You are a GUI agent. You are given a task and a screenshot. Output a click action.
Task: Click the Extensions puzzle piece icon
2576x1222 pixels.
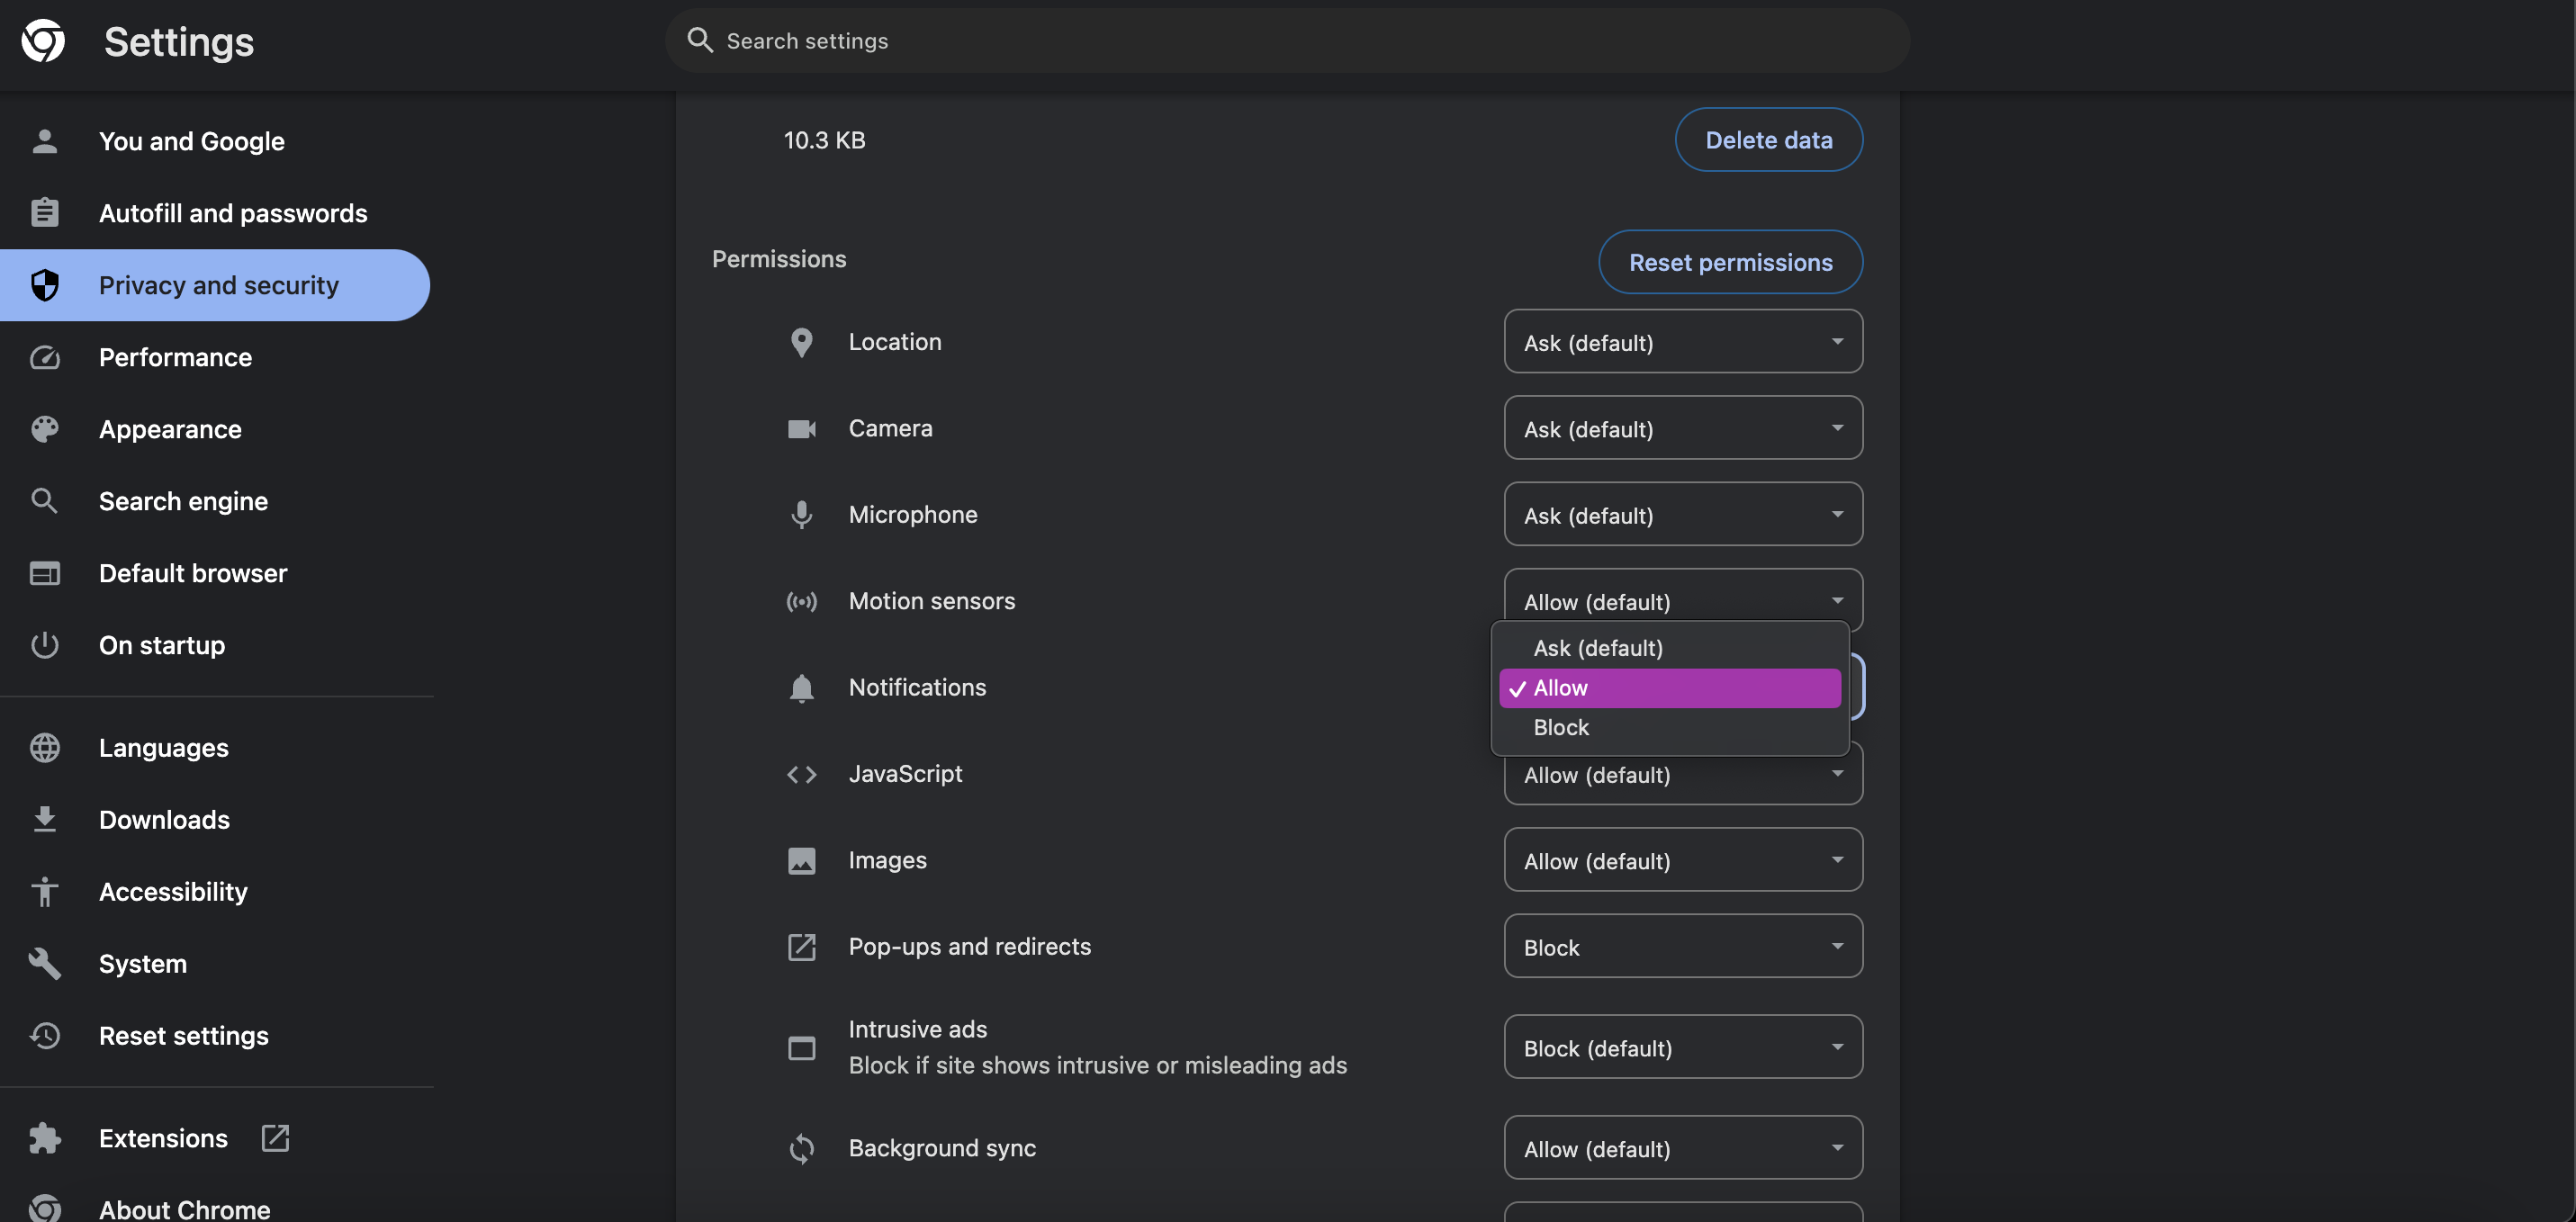[45, 1138]
